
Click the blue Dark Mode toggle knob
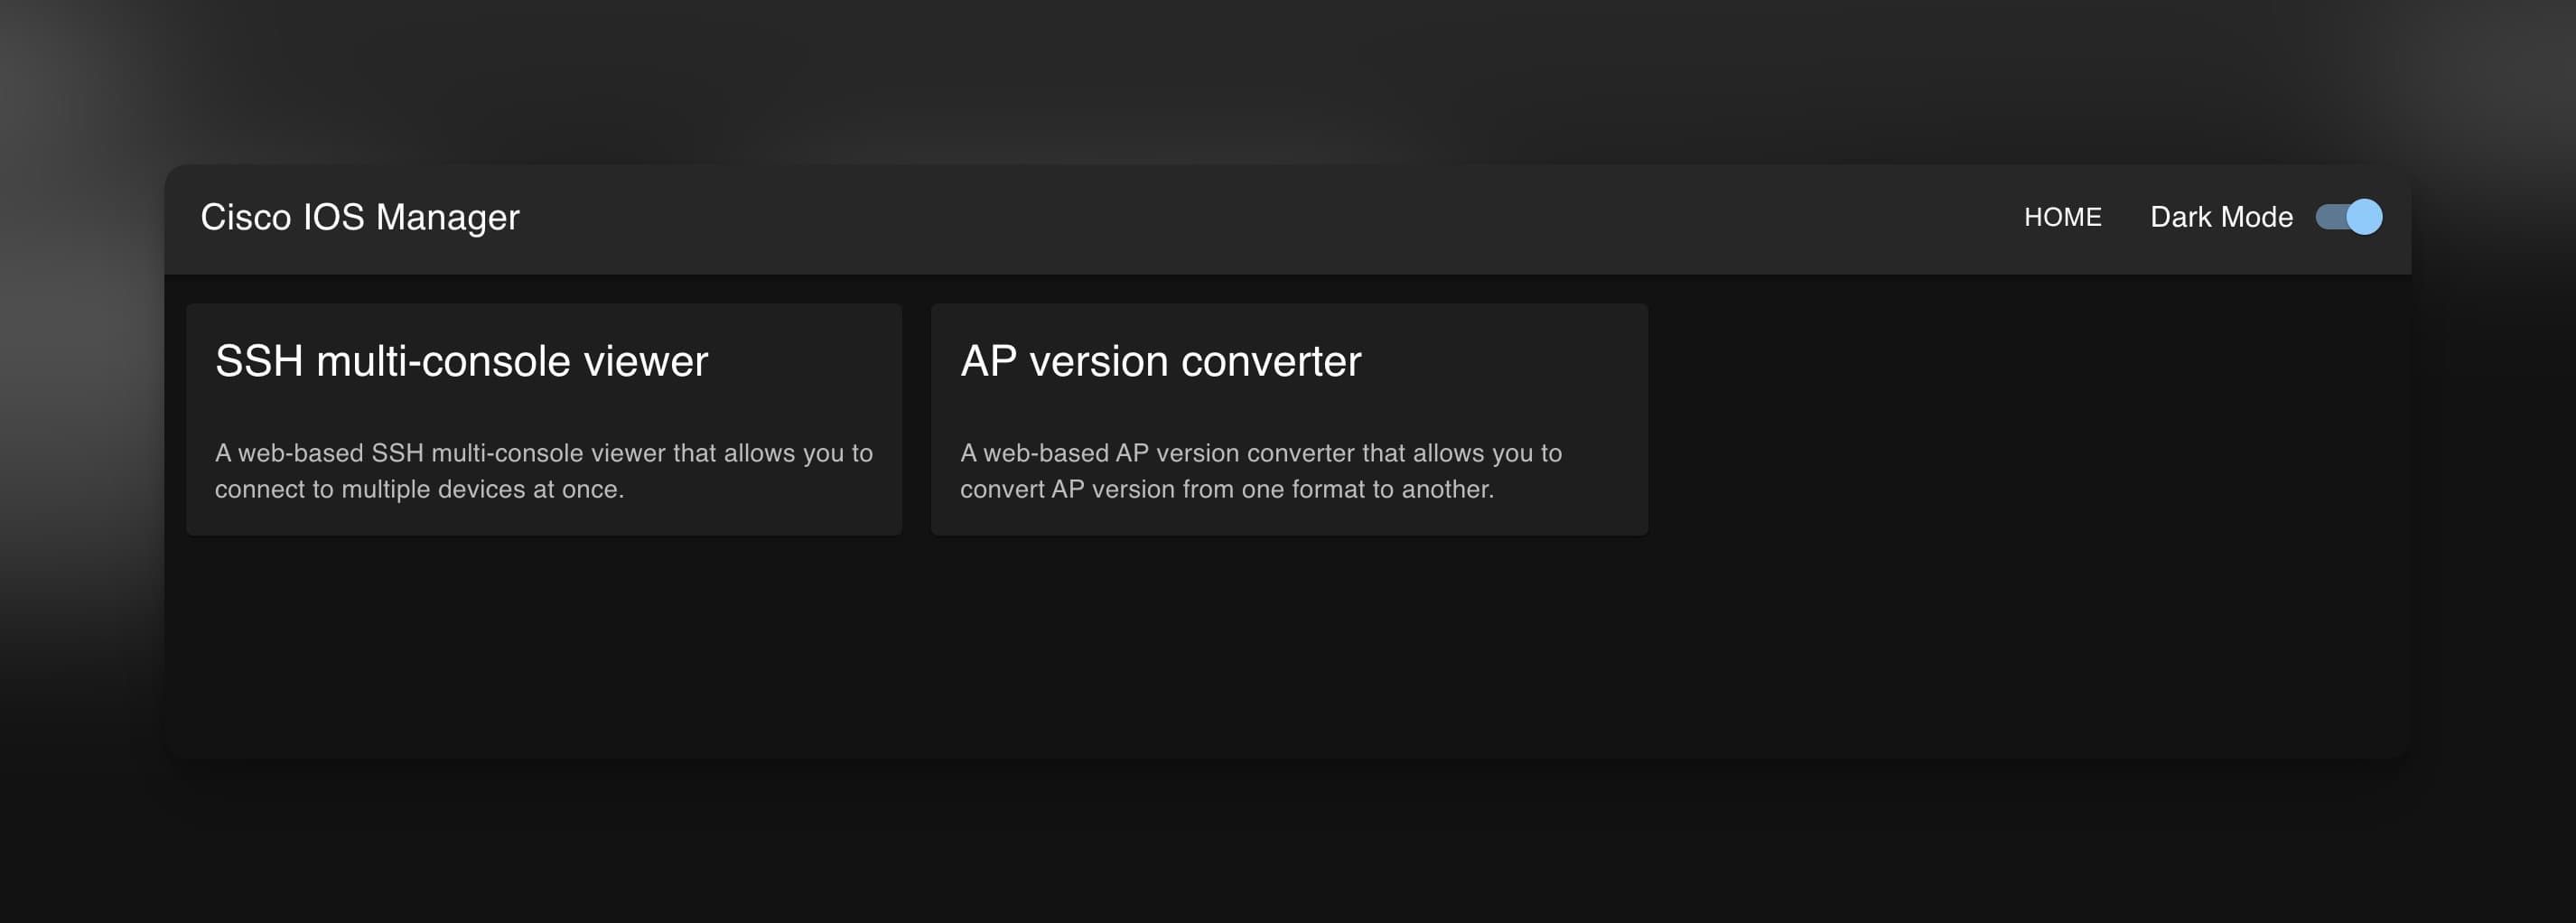(x=2364, y=217)
